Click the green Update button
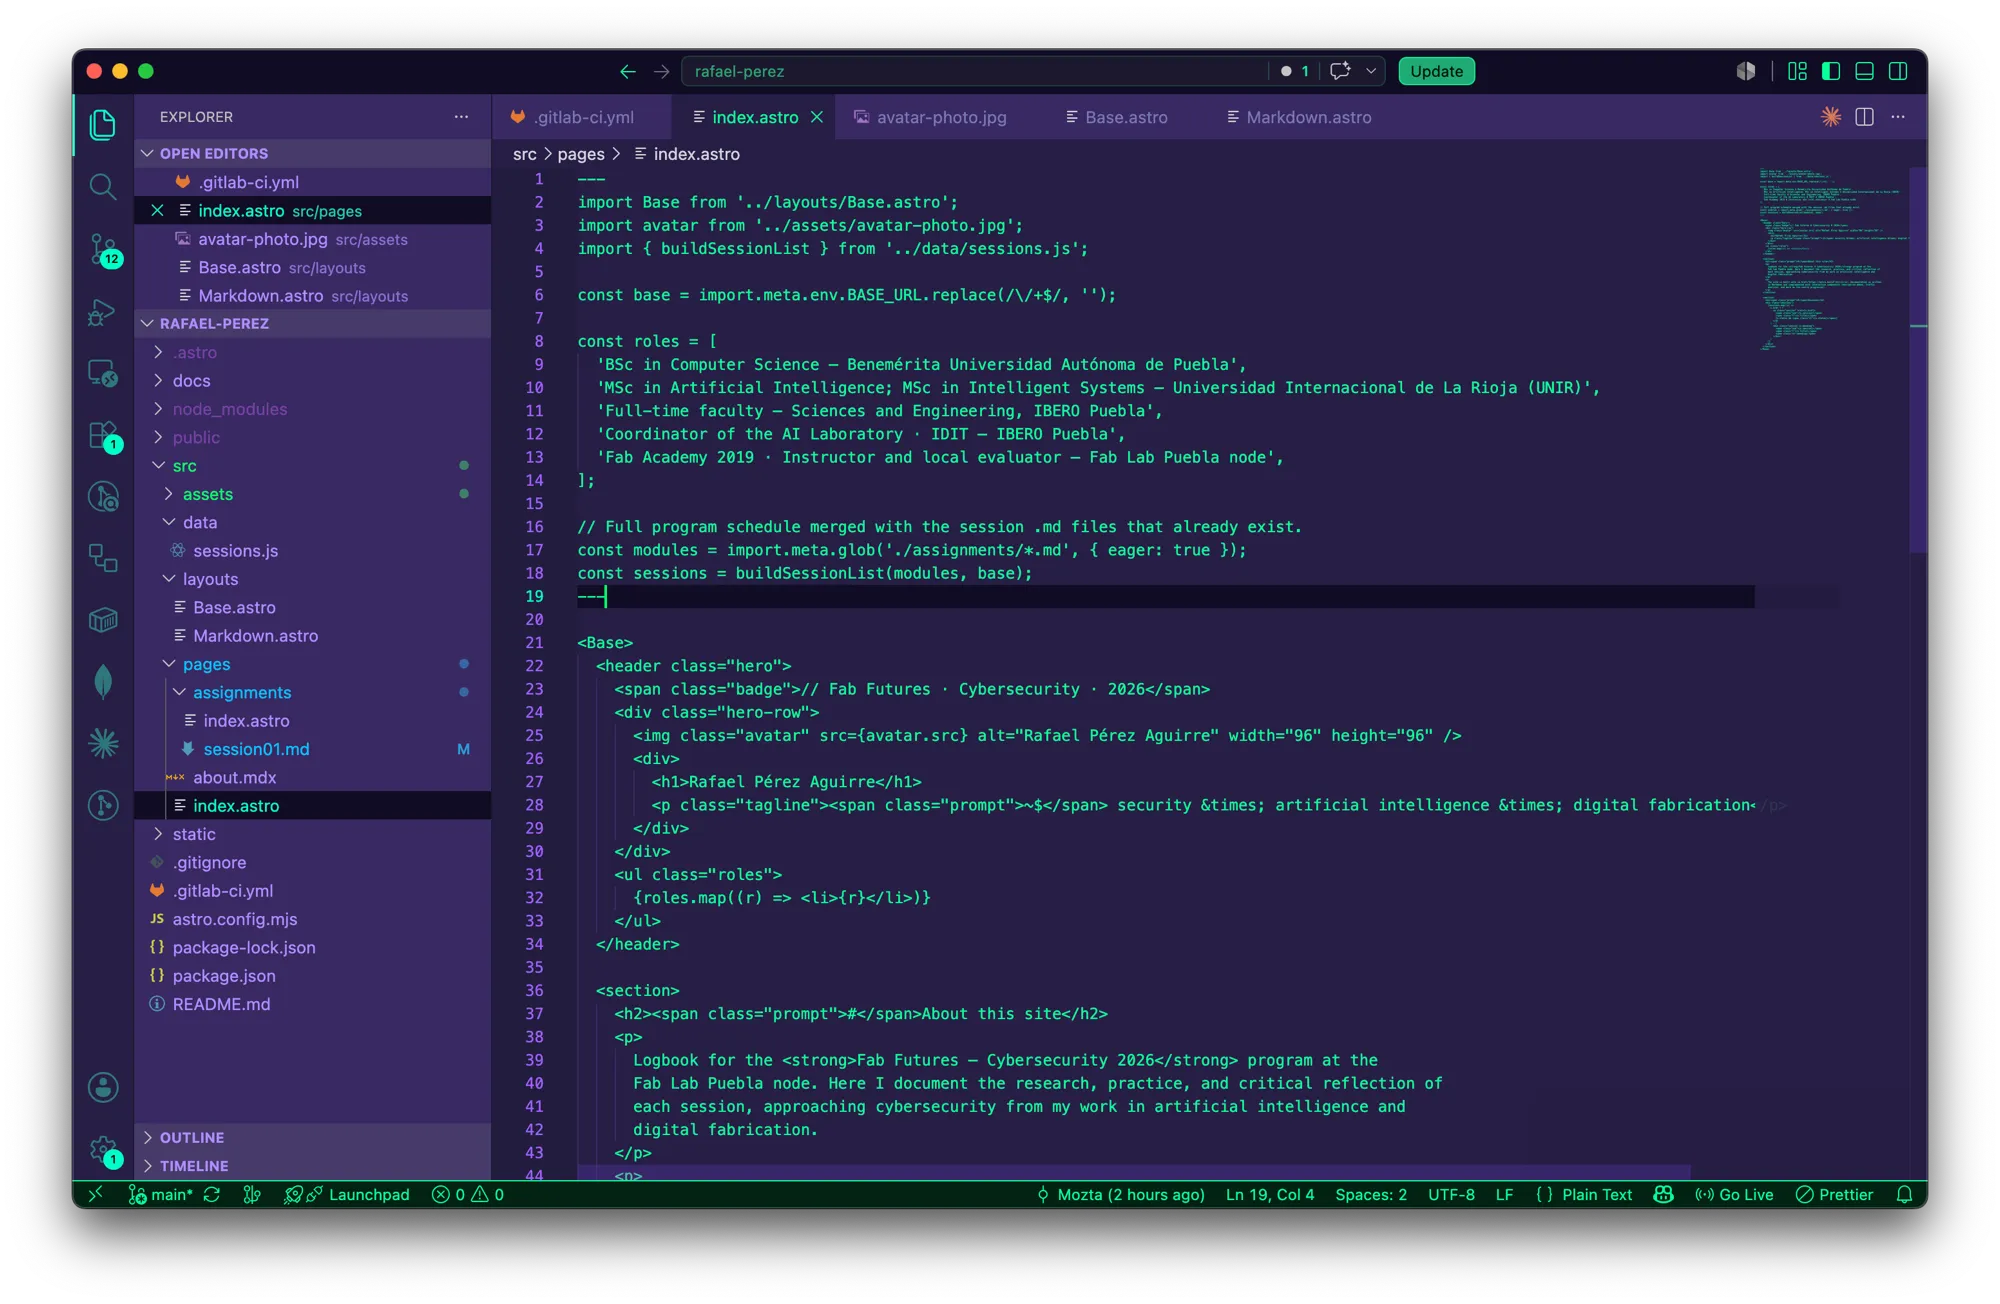This screenshot has width=2000, height=1304. [x=1436, y=71]
